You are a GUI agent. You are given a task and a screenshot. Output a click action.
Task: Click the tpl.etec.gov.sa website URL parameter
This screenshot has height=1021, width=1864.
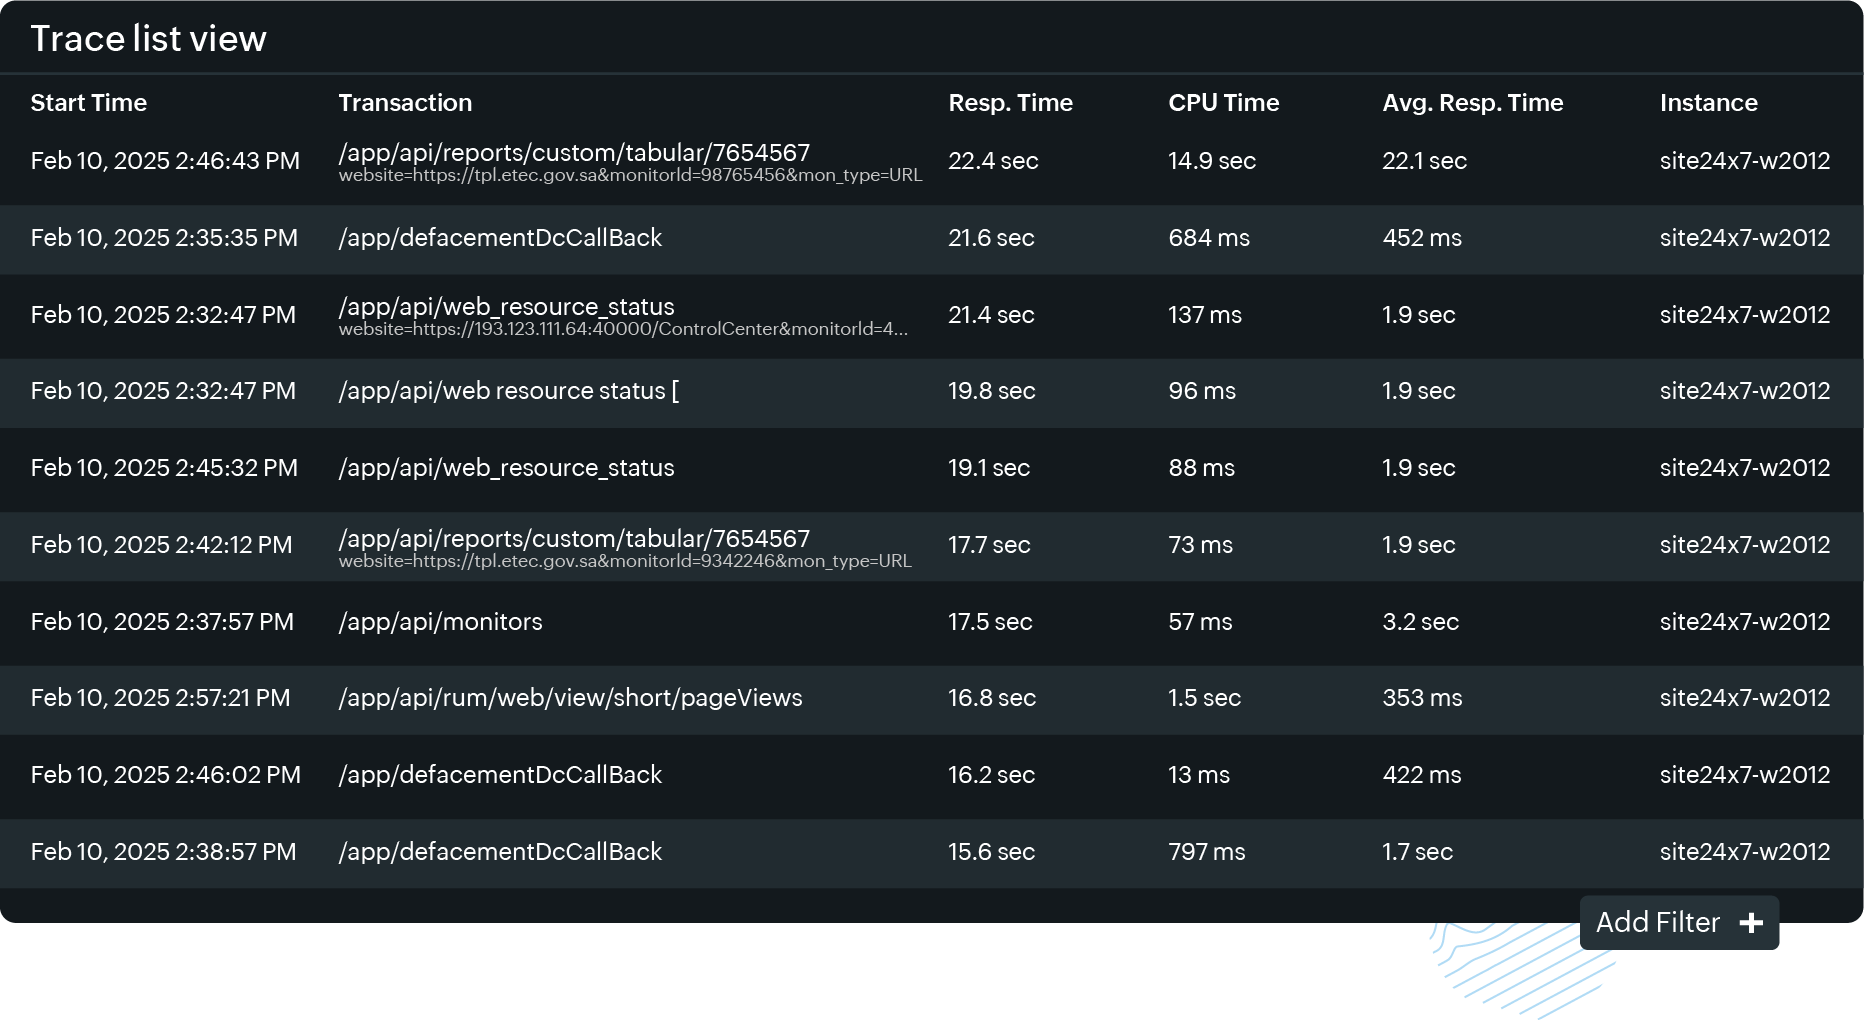tap(630, 174)
